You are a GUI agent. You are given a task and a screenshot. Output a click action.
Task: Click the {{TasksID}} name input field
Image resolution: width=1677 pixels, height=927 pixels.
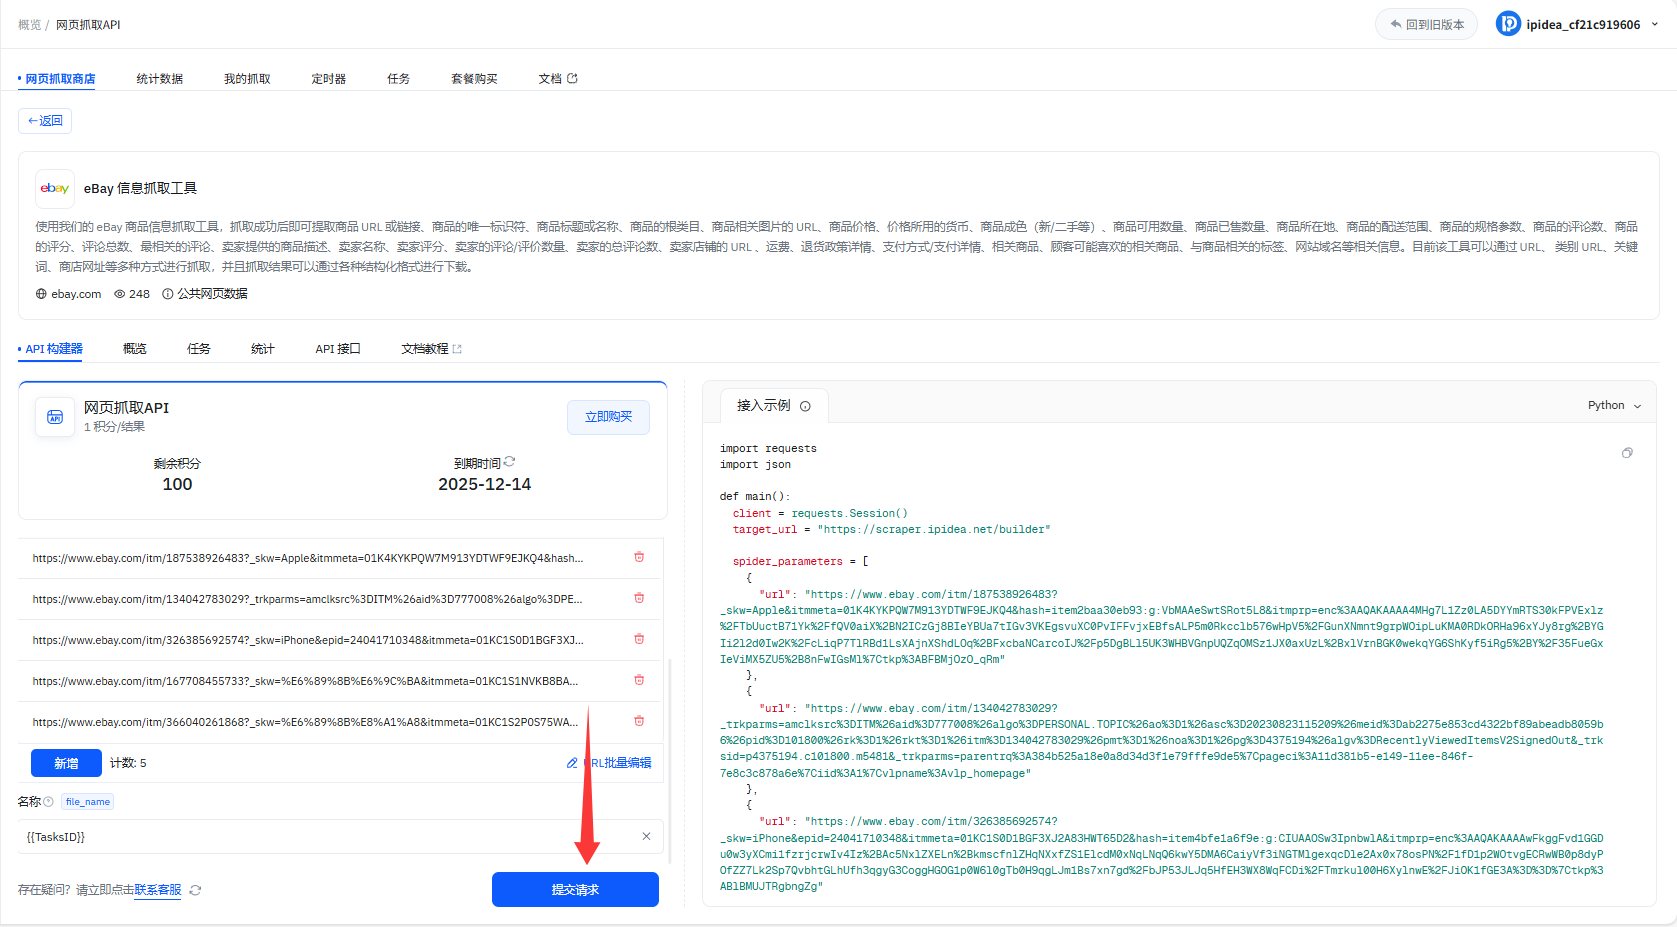pyautogui.click(x=341, y=836)
